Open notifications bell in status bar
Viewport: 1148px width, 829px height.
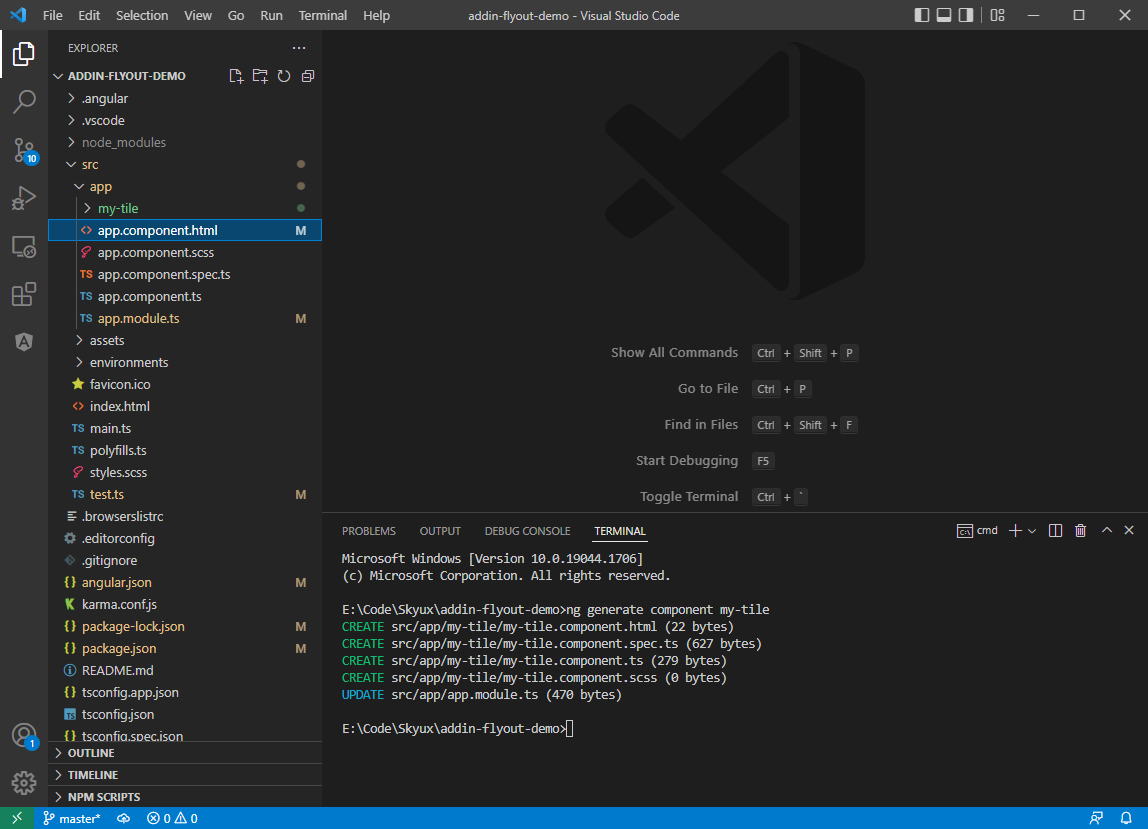coord(1126,818)
